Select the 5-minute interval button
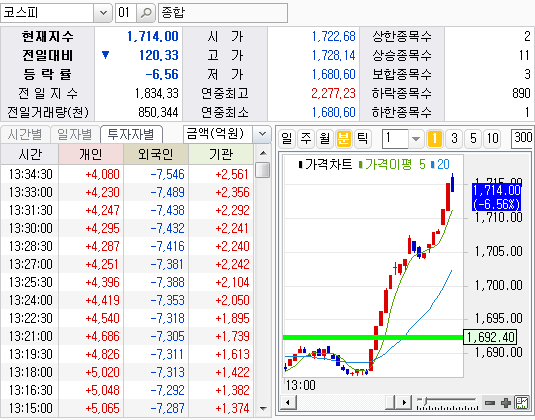This screenshot has height=420, width=535. click(473, 139)
